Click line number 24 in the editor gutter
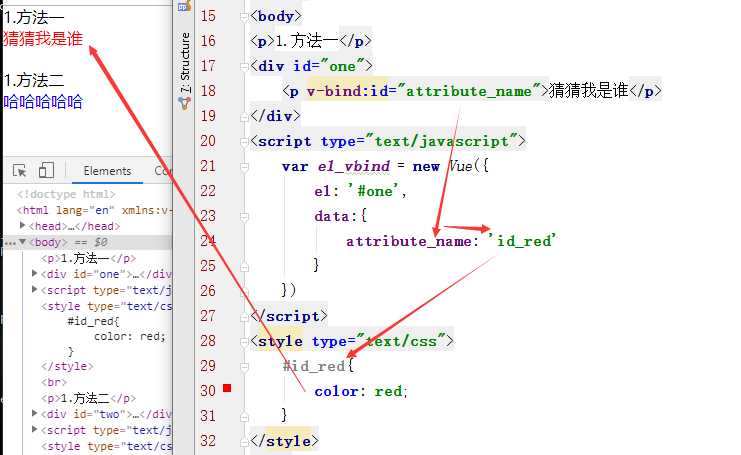This screenshot has height=455, width=741. (208, 240)
